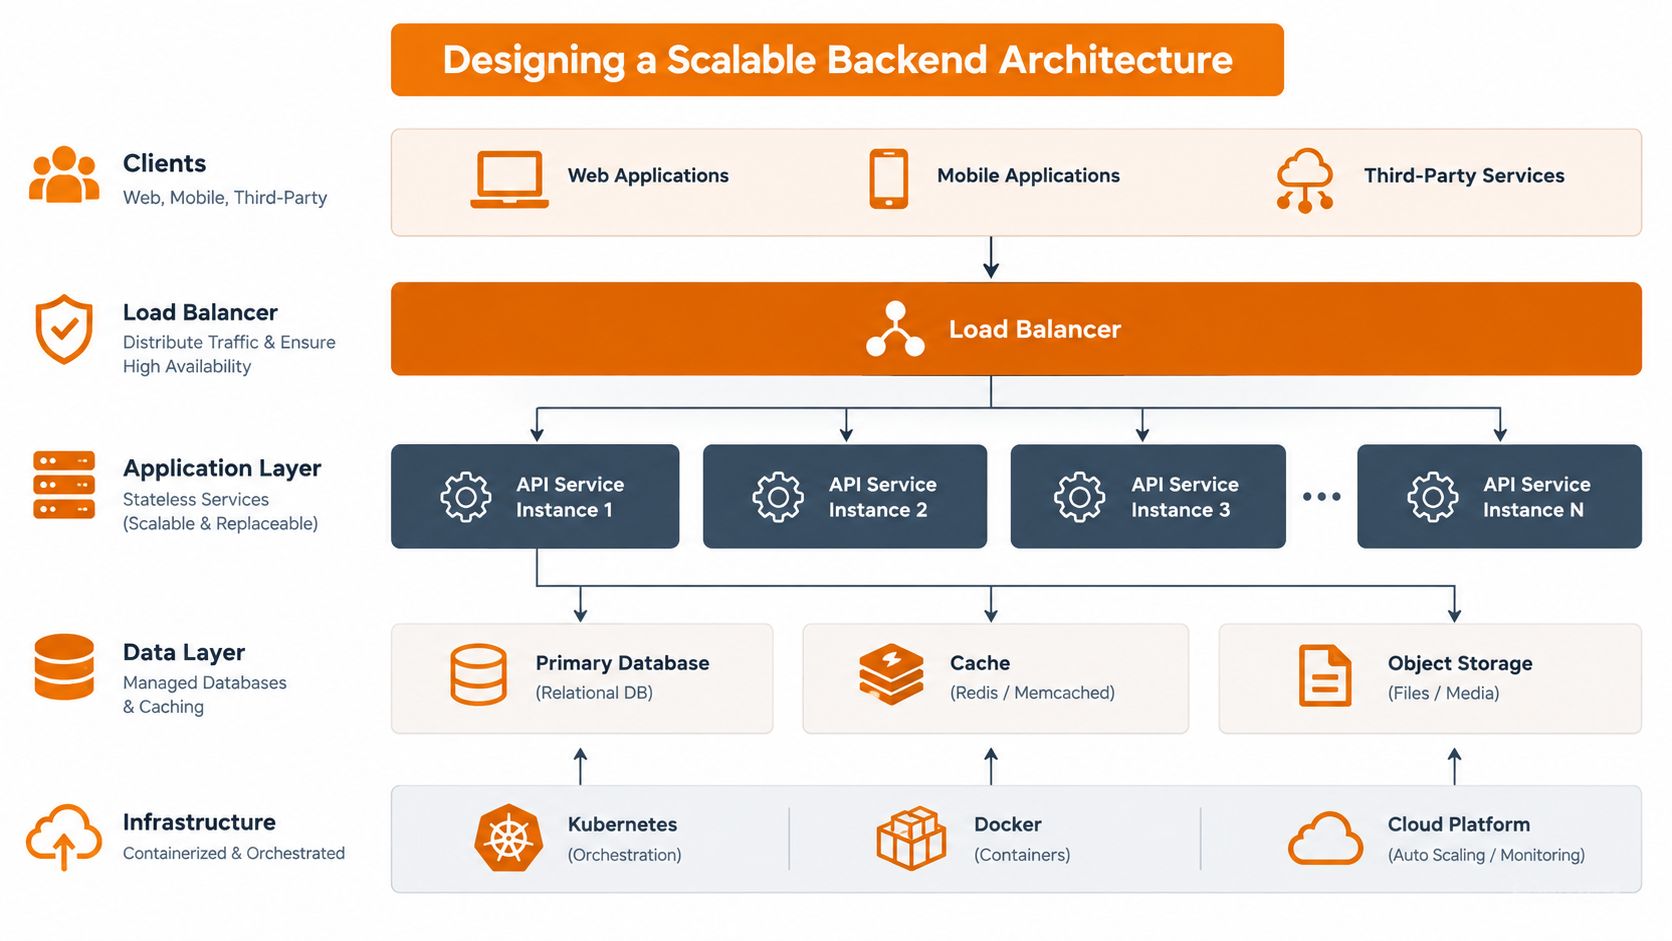Click the Data Layer database stack icon
This screenshot has height=941, width=1672.
pyautogui.click(x=64, y=667)
